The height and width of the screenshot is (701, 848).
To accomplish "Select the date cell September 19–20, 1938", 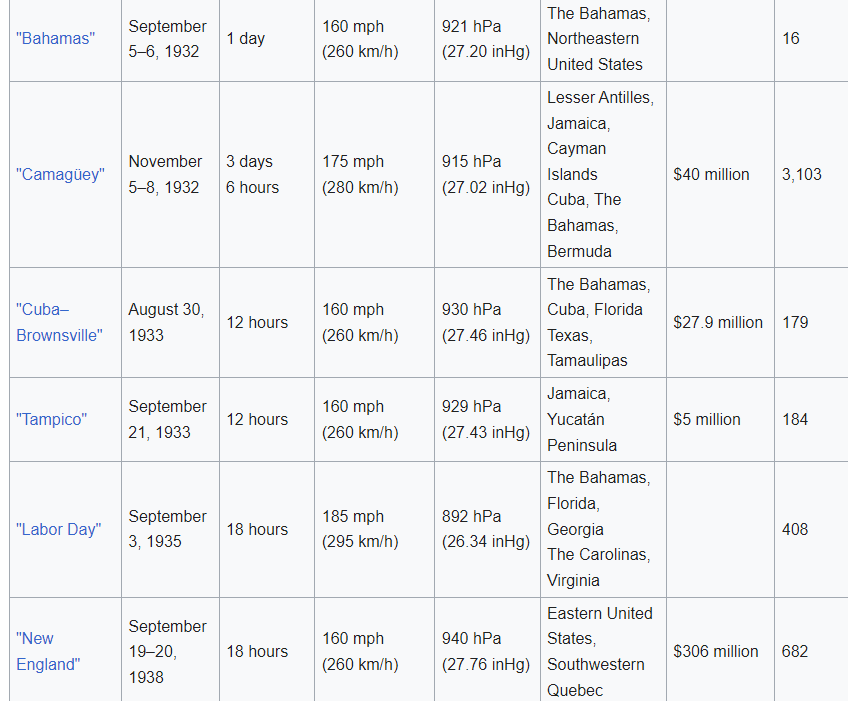I will pos(168,651).
